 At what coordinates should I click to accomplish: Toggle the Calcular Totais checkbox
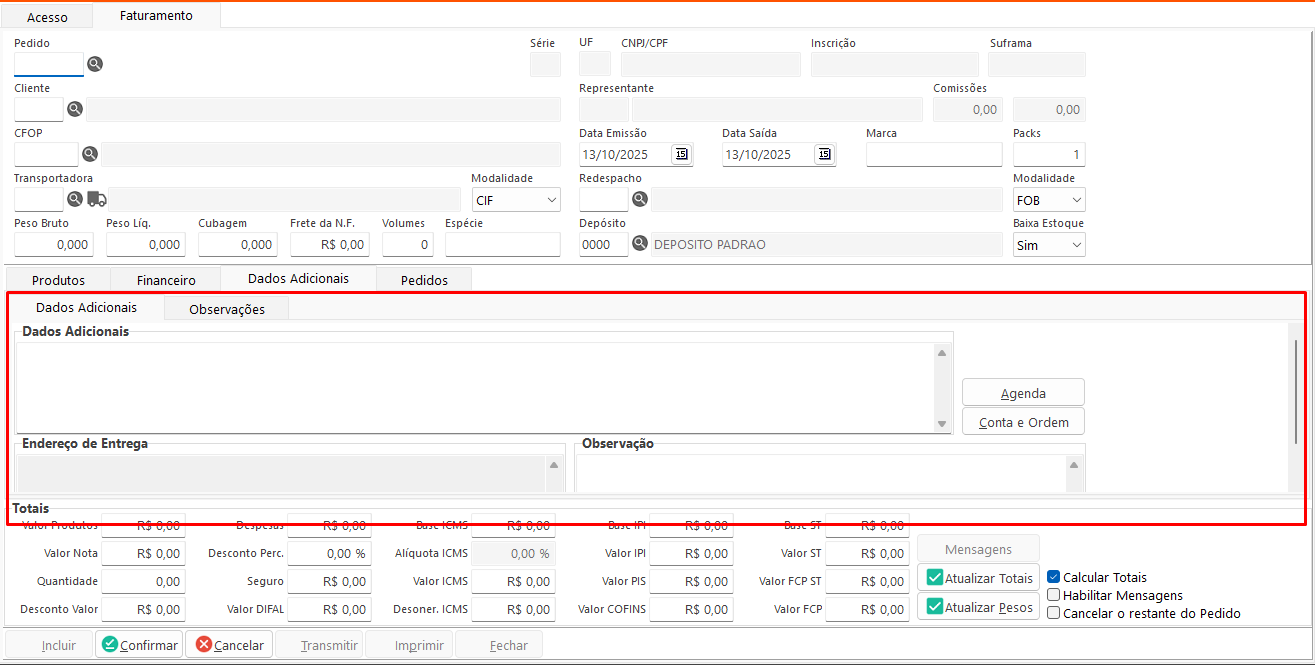pyautogui.click(x=1053, y=577)
